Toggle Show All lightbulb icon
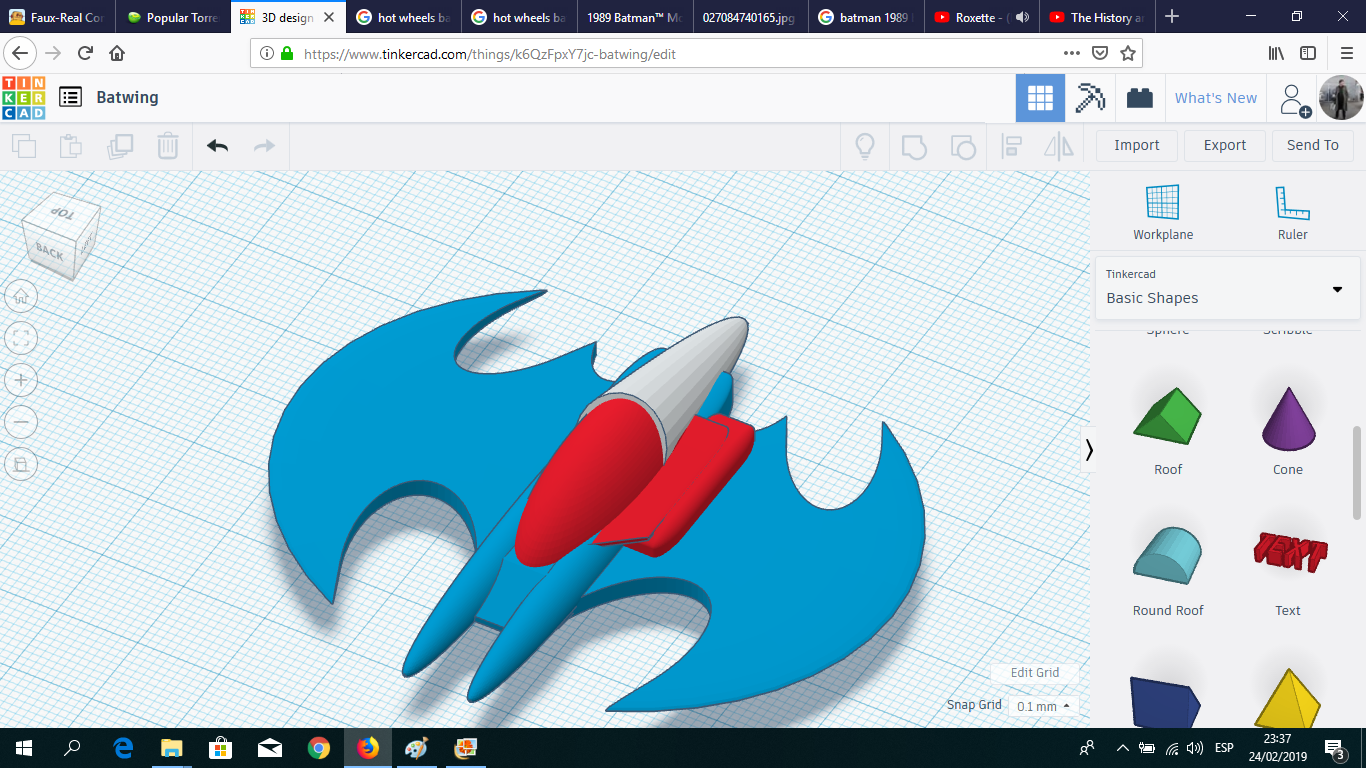1366x768 pixels. pos(865,146)
